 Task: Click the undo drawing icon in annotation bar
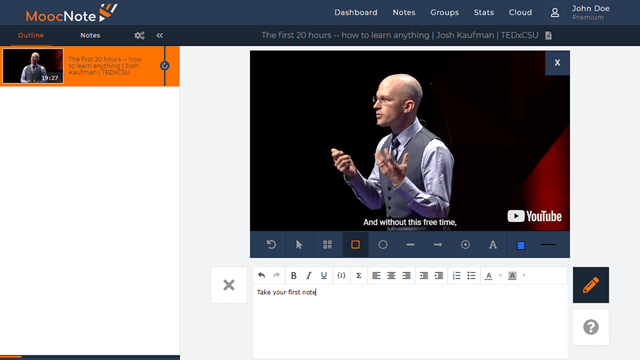(x=271, y=244)
